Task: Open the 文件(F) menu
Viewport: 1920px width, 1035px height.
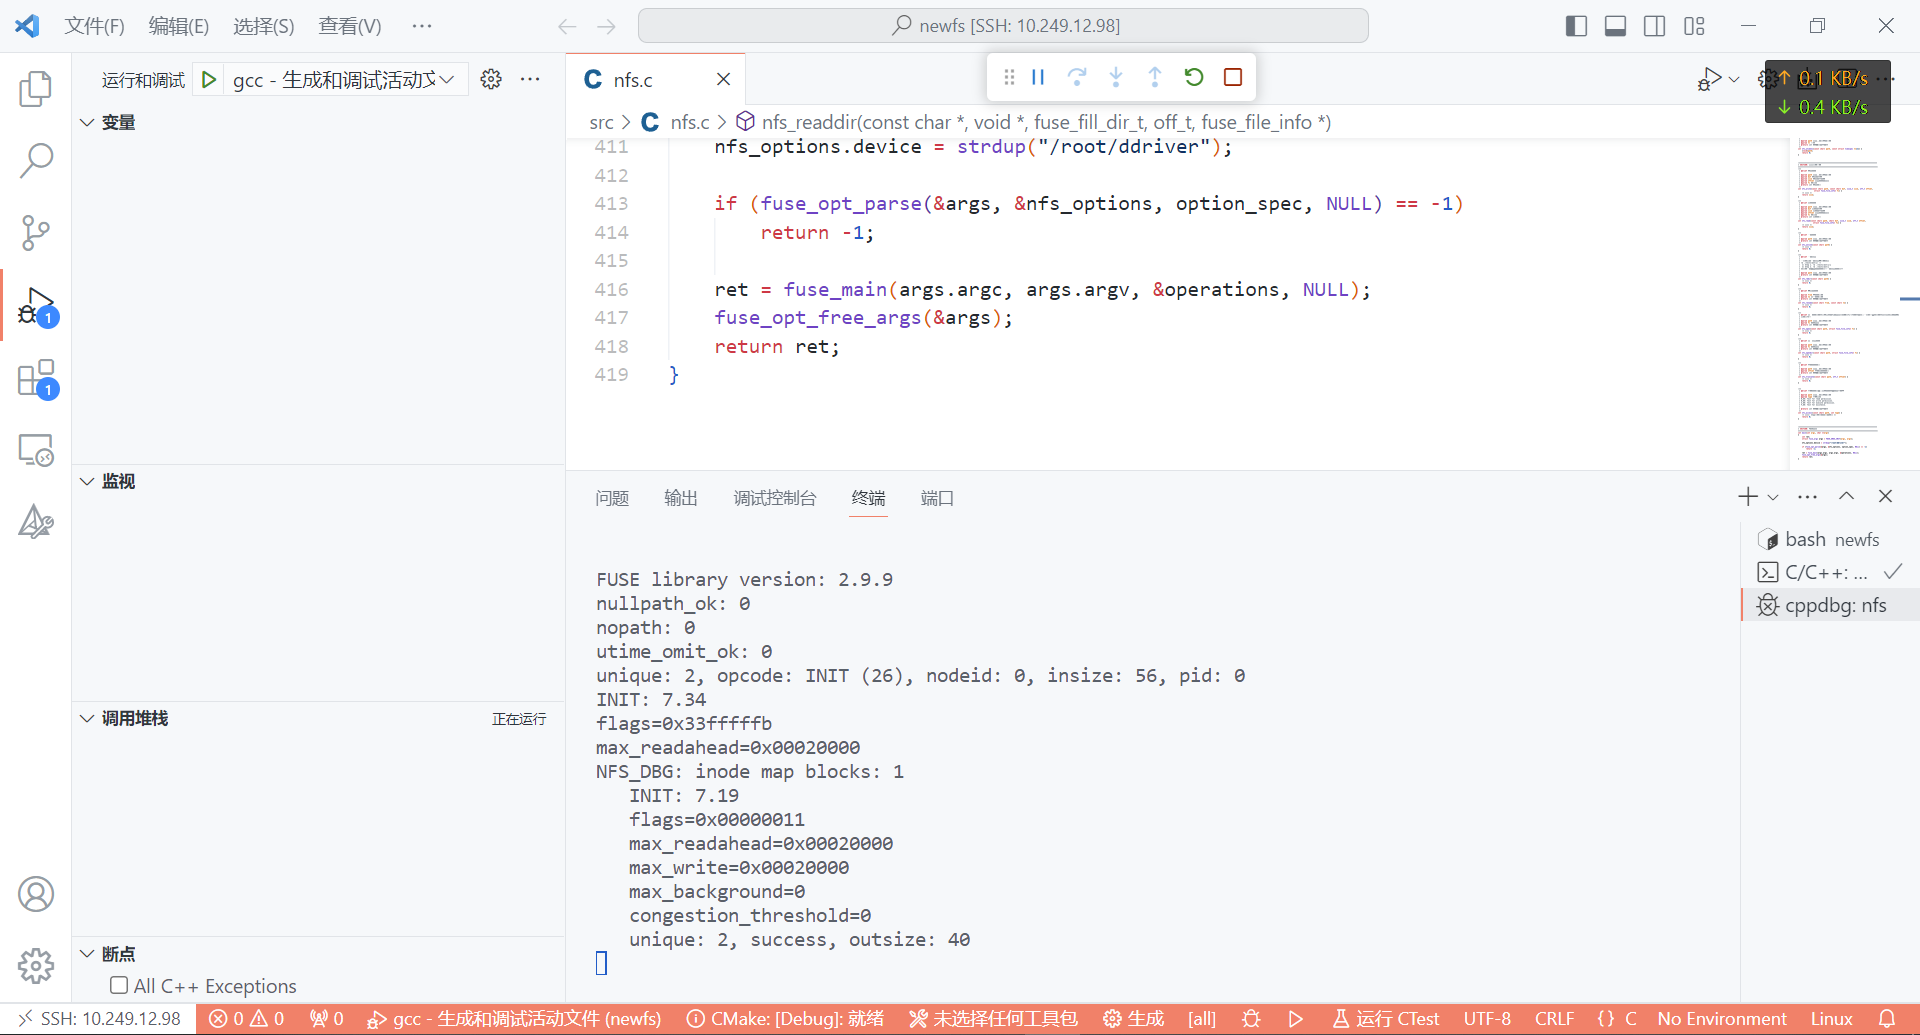Action: pyautogui.click(x=94, y=26)
